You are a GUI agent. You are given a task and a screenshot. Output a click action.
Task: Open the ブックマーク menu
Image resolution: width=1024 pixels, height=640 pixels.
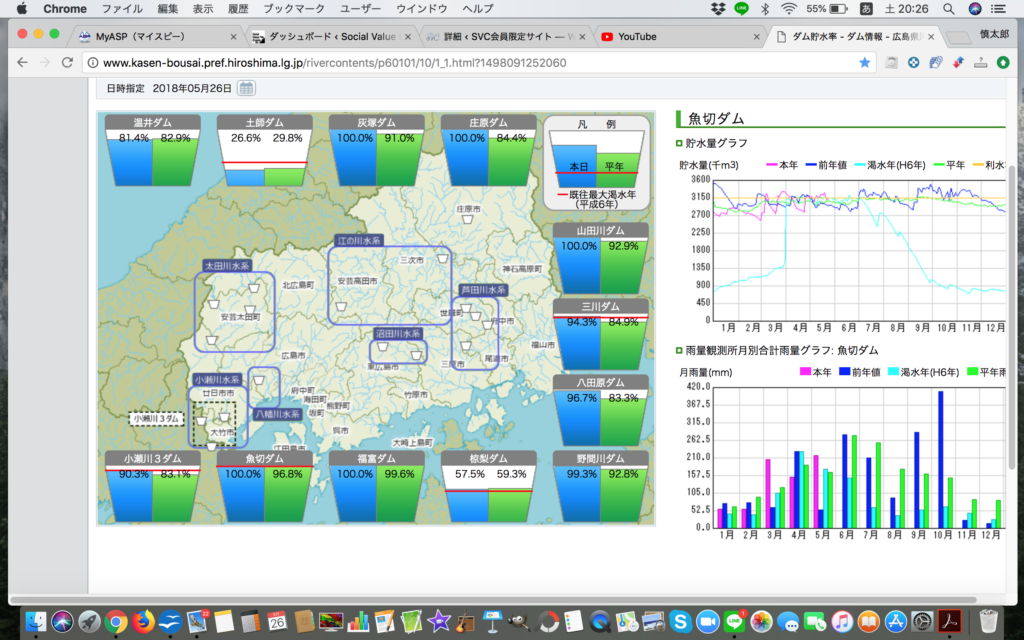[294, 9]
